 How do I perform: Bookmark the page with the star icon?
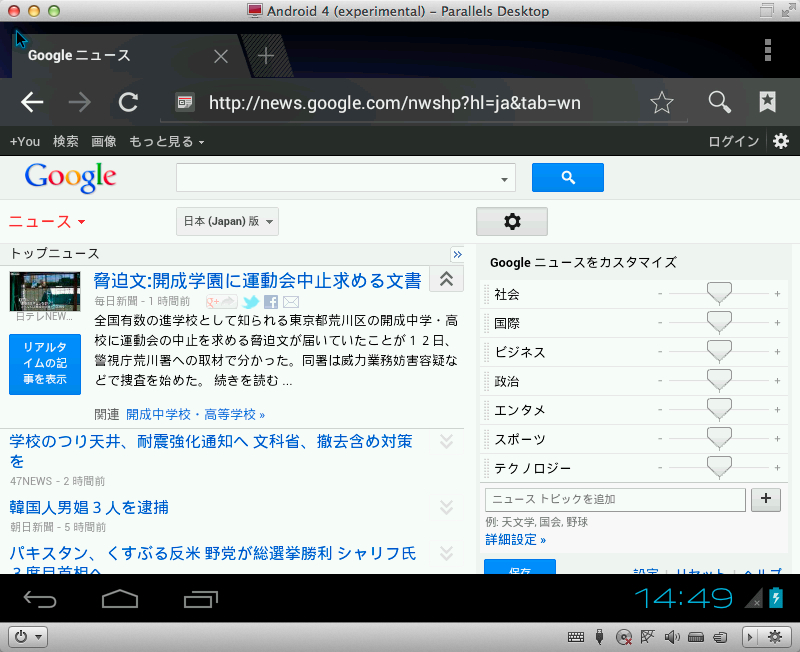click(662, 103)
